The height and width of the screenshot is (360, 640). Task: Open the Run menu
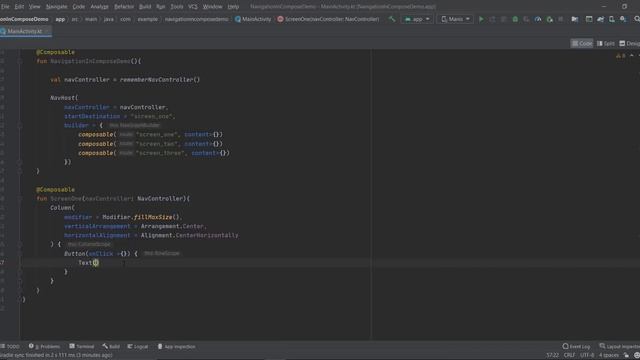tap(160, 7)
